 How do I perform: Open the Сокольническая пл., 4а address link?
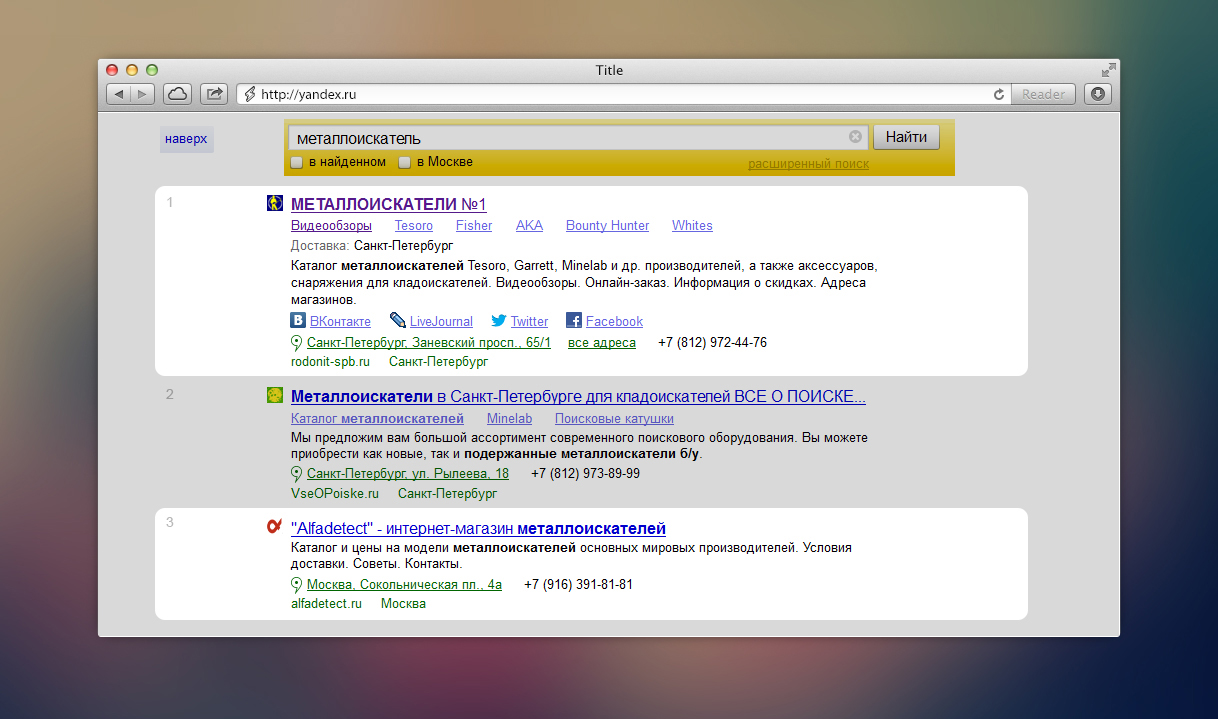point(404,585)
